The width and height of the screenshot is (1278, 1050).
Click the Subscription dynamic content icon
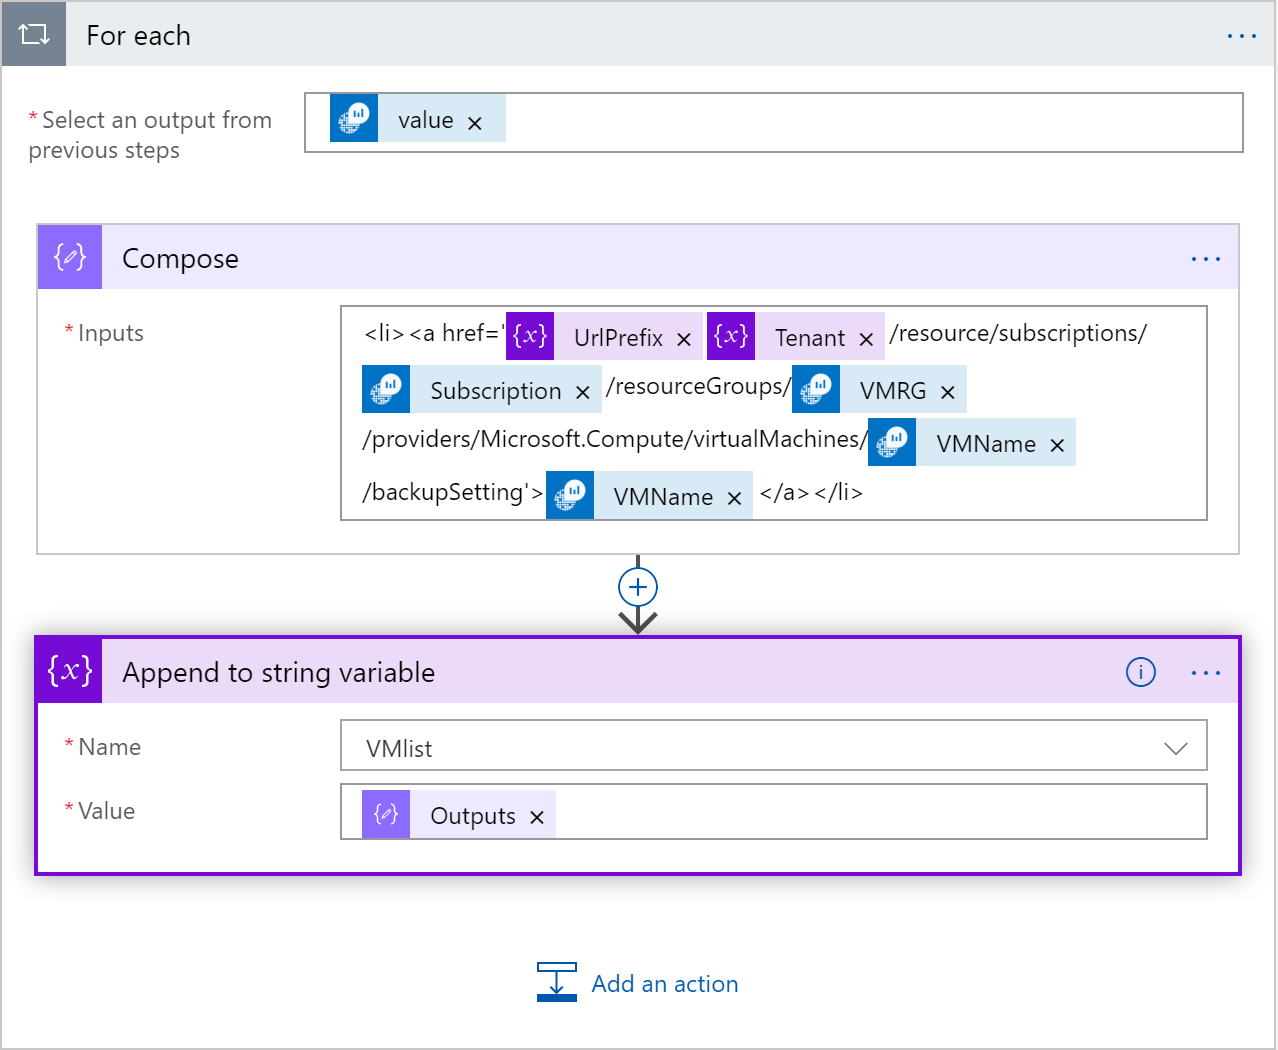coord(386,389)
